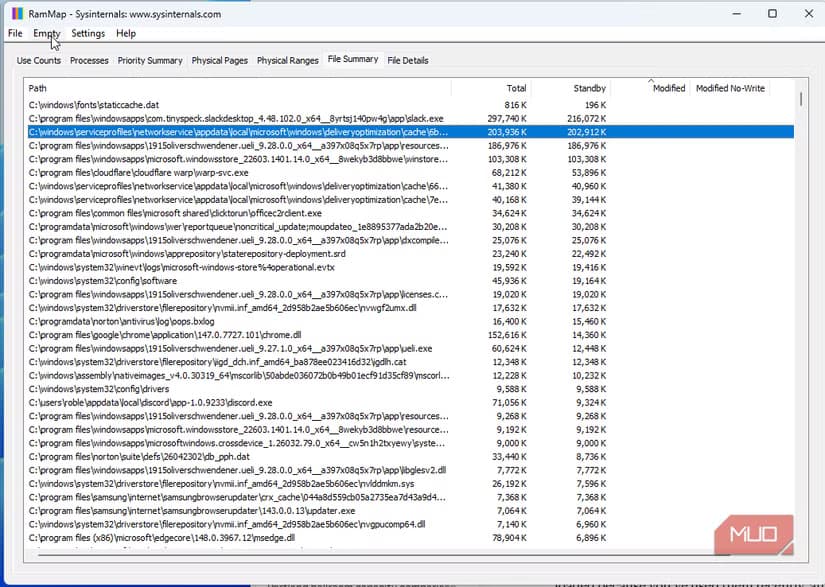
Task: Switch to the Processes tab
Action: [x=89, y=60]
